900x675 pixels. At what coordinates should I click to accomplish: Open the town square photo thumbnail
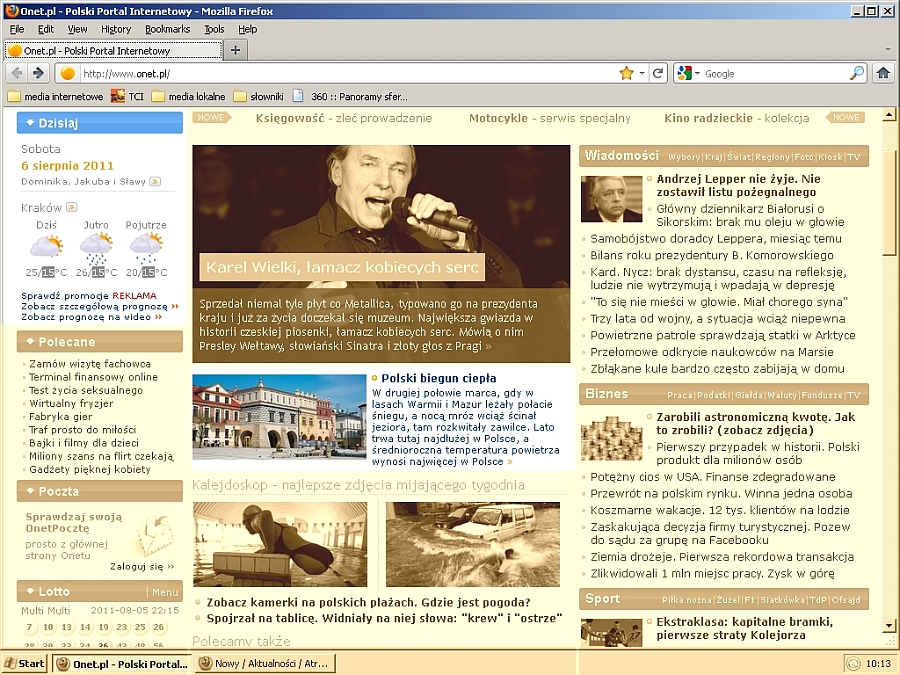[x=279, y=417]
